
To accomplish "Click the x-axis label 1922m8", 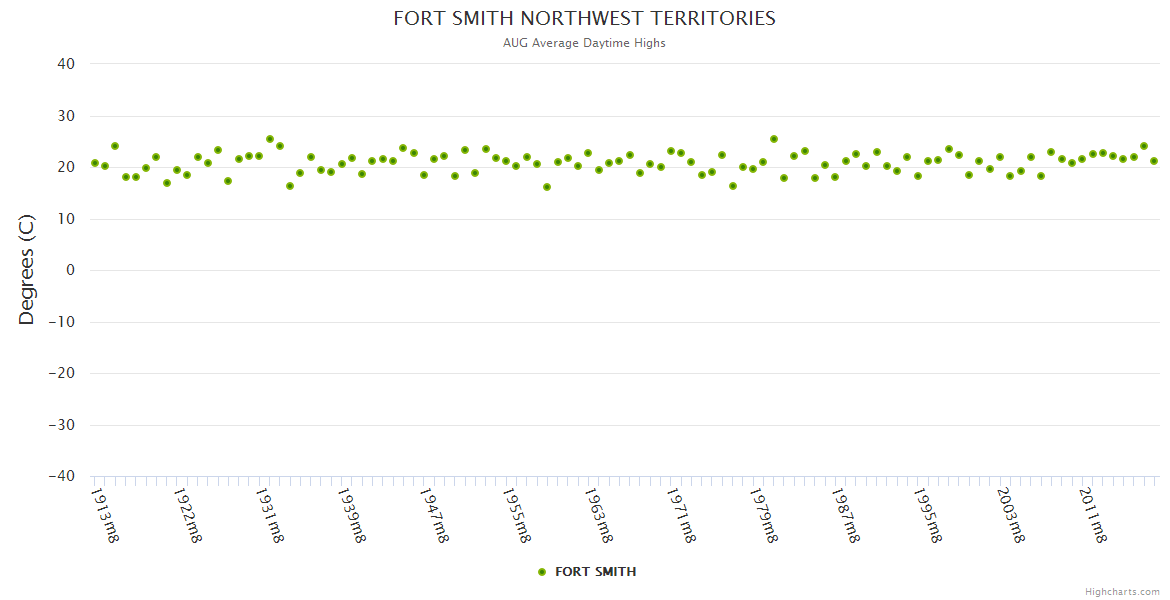I will (x=188, y=514).
